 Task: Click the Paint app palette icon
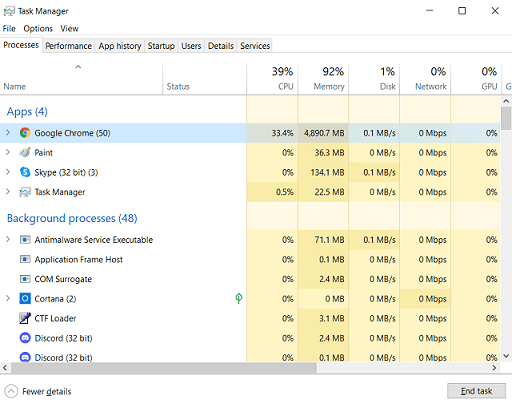25,153
